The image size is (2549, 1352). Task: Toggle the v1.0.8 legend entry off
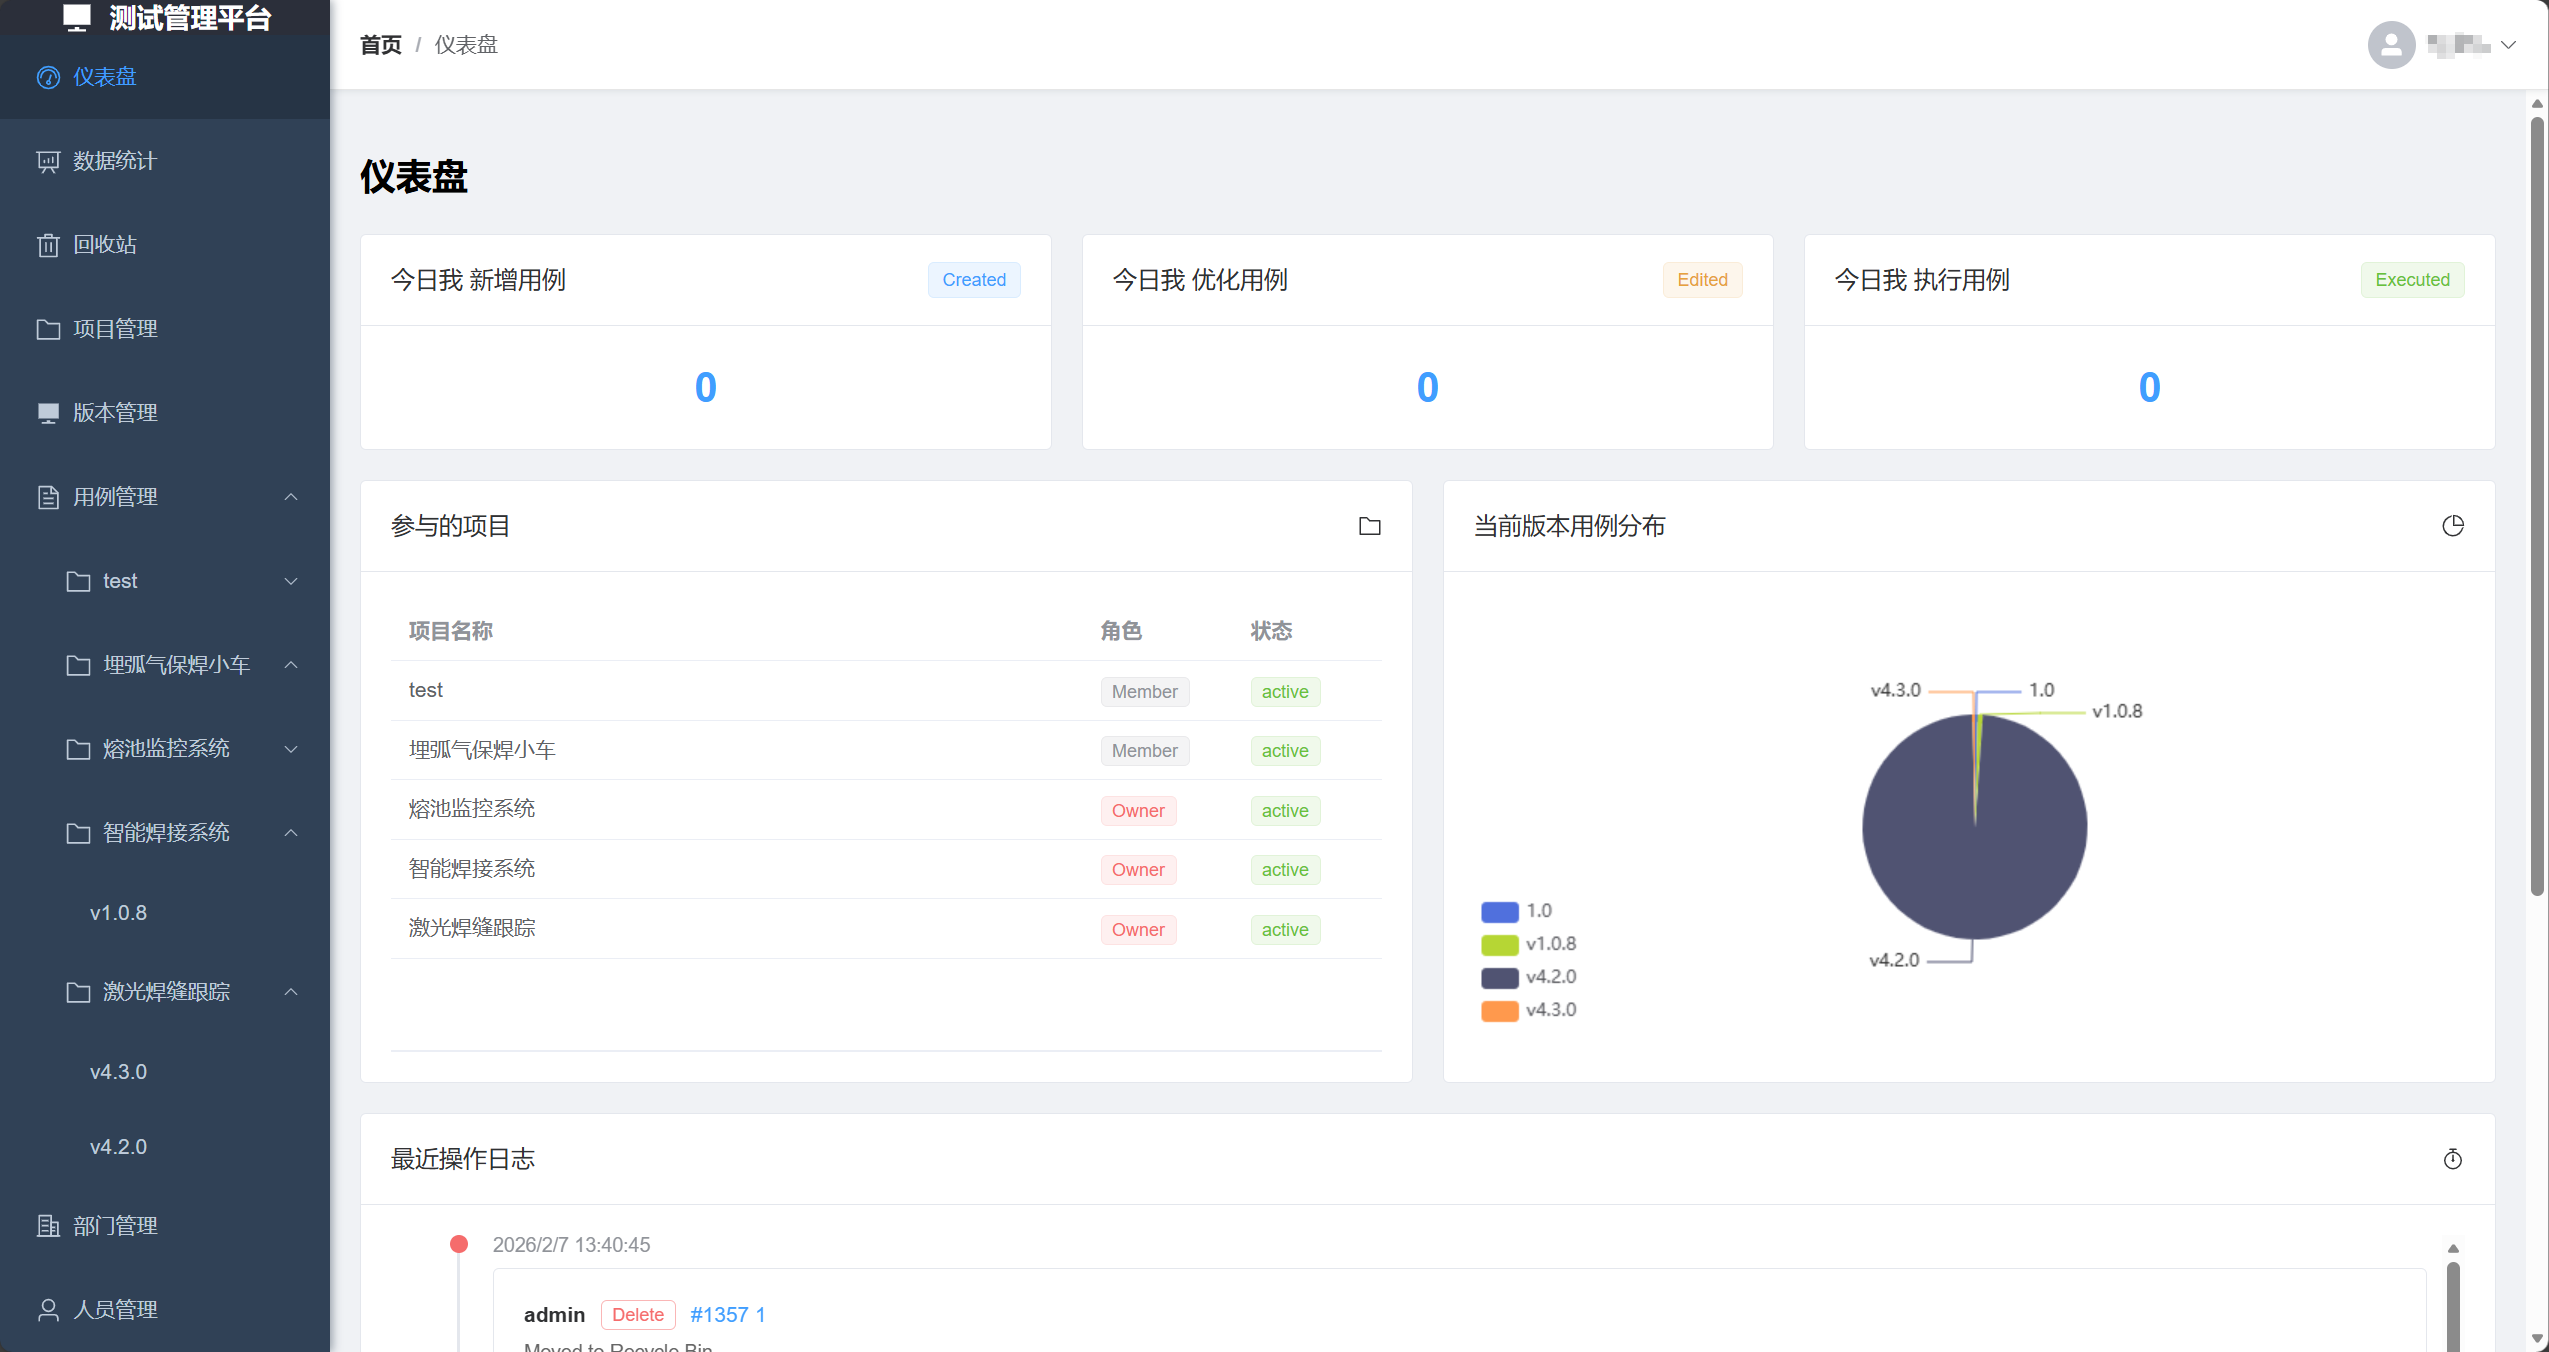(x=1529, y=944)
